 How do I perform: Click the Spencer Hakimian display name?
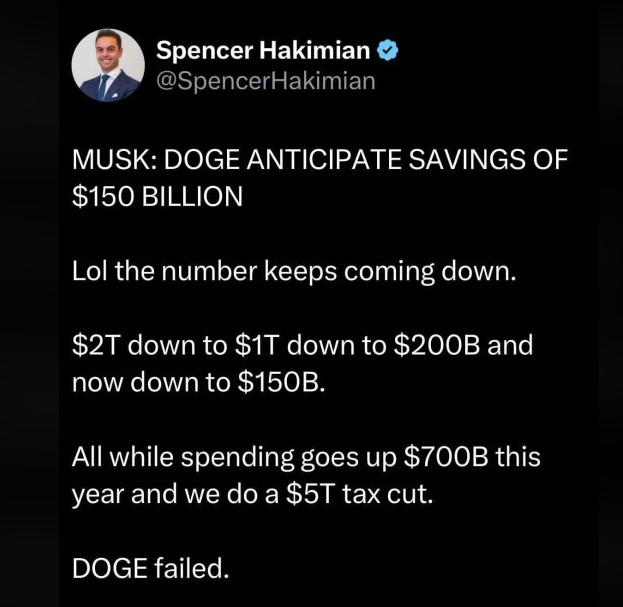(263, 50)
